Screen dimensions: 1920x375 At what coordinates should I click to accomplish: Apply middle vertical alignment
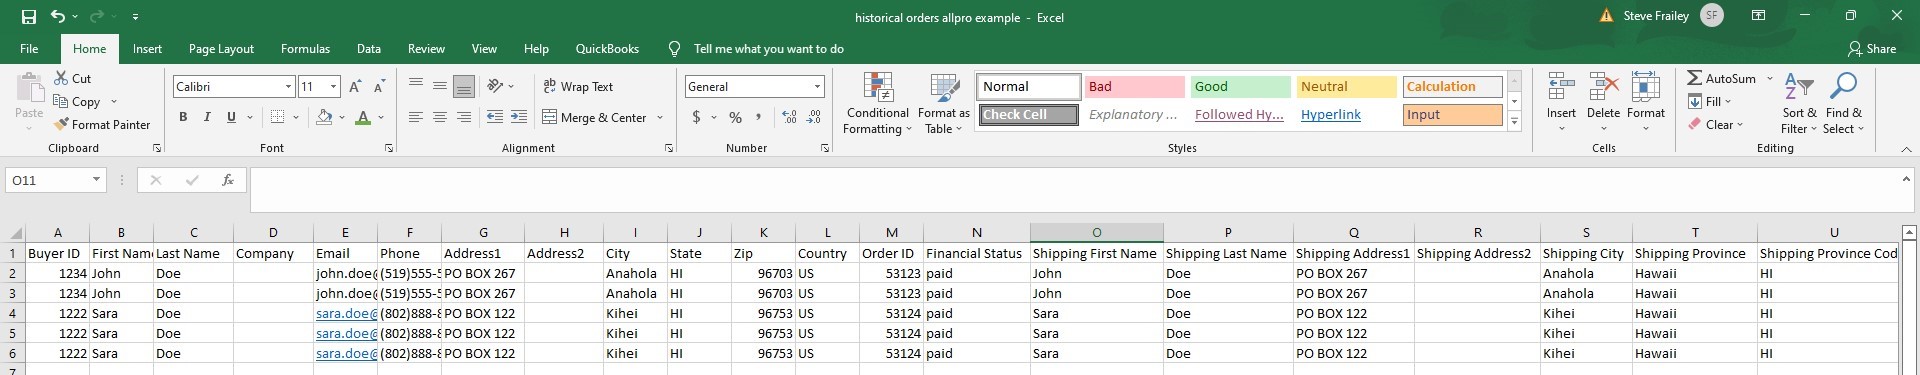tap(440, 86)
